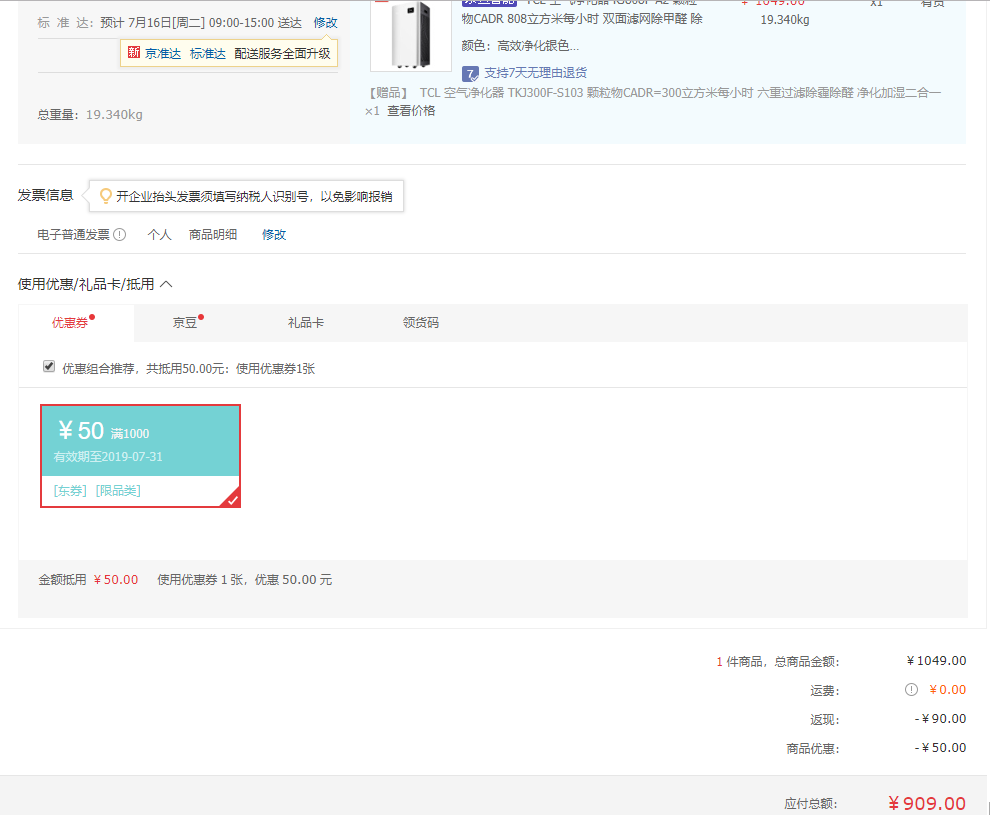The height and width of the screenshot is (815, 990).
Task: Click the [东券] coupon tag
Action: (70, 491)
